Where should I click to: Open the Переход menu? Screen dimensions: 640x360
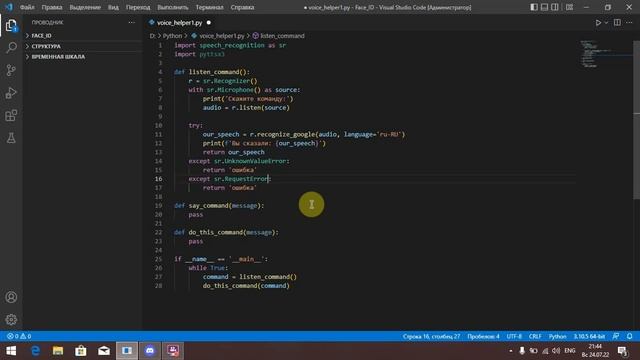tap(138, 7)
